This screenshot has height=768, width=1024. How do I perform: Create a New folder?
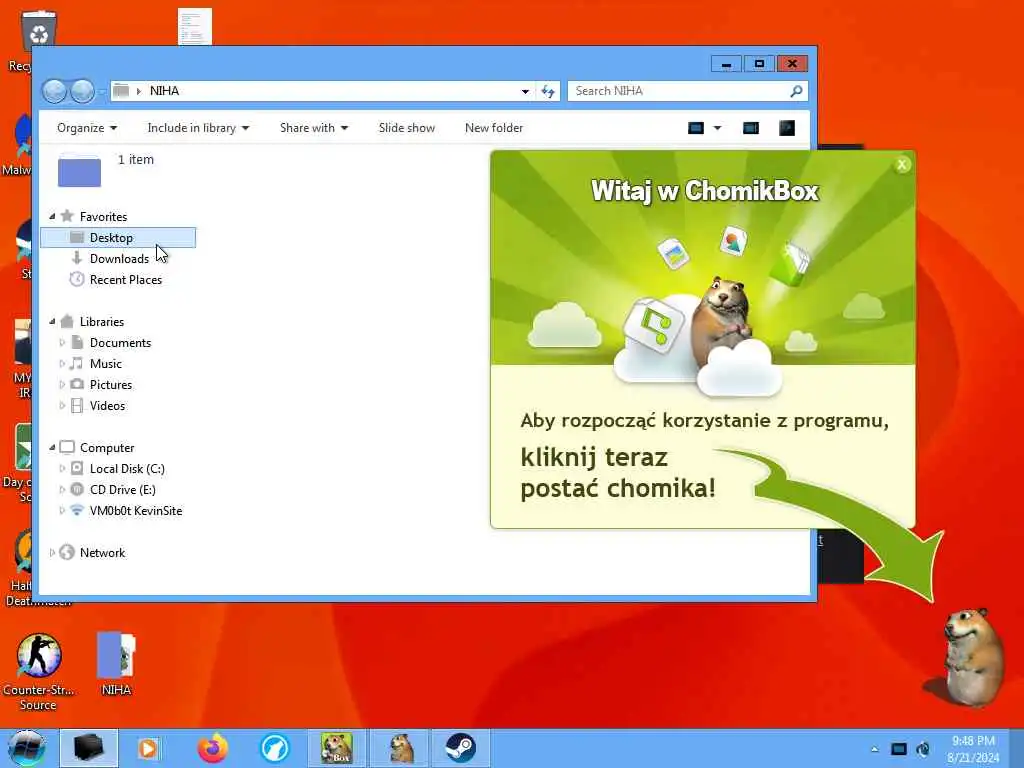[x=494, y=128]
